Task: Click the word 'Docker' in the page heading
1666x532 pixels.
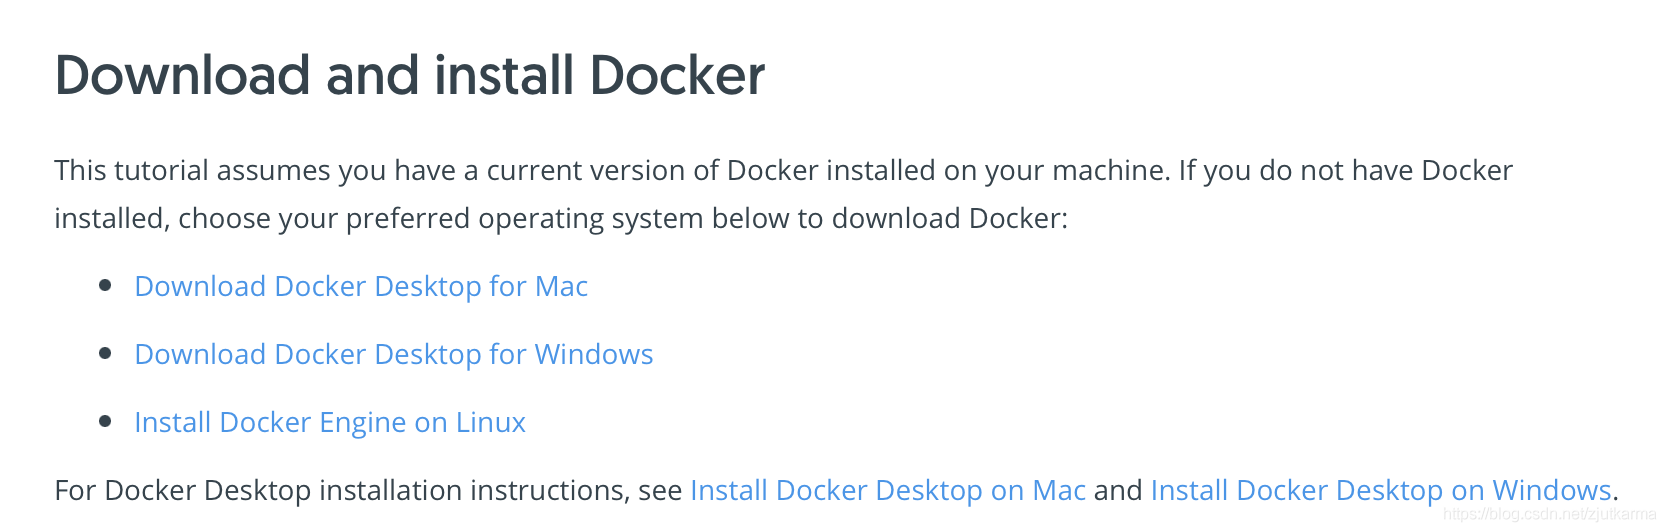Action: (x=677, y=76)
